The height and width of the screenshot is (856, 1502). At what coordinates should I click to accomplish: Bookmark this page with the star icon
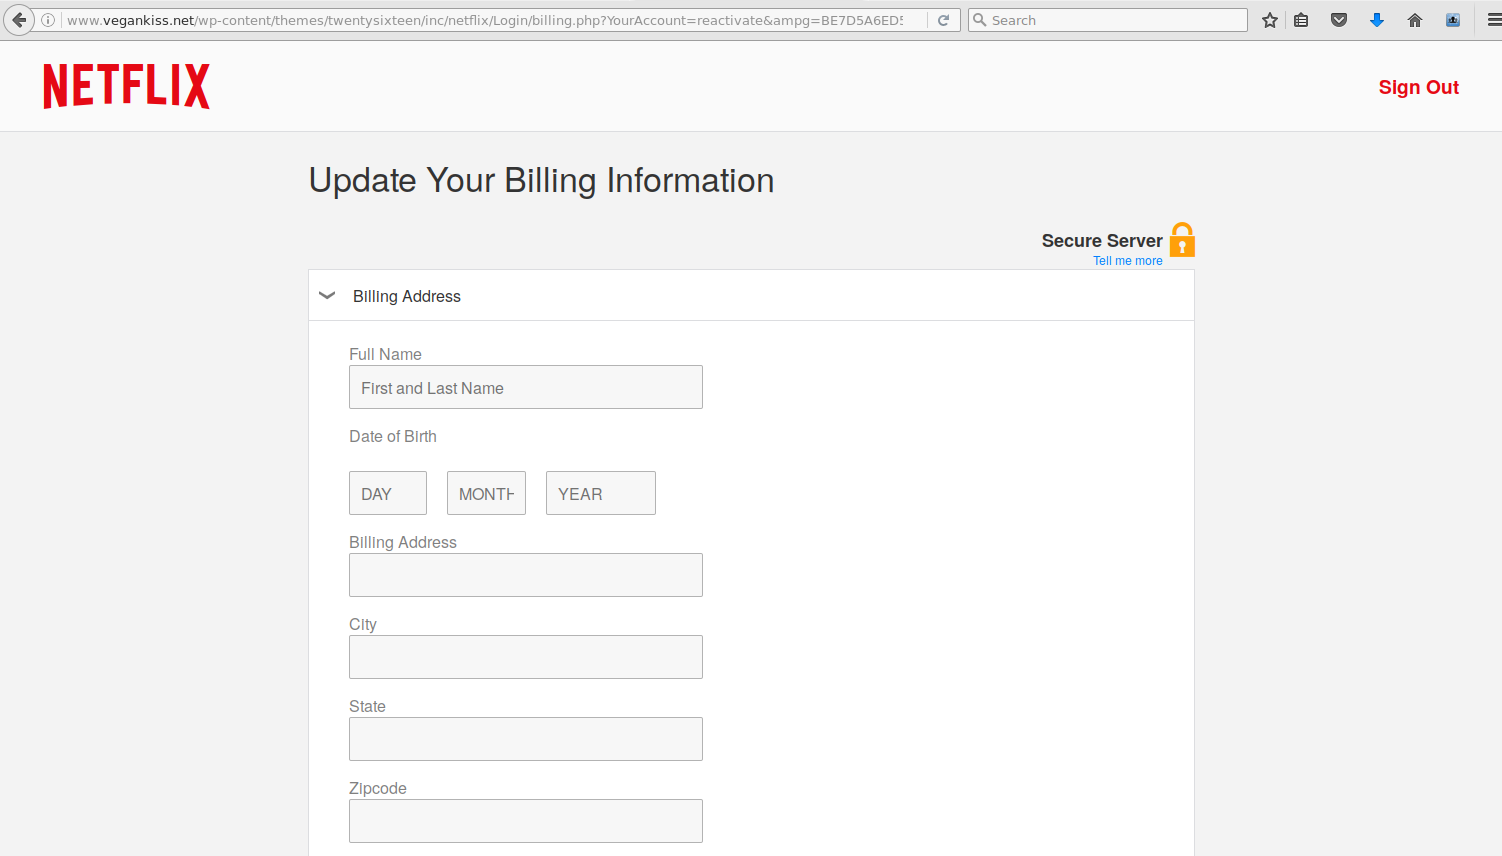point(1269,19)
